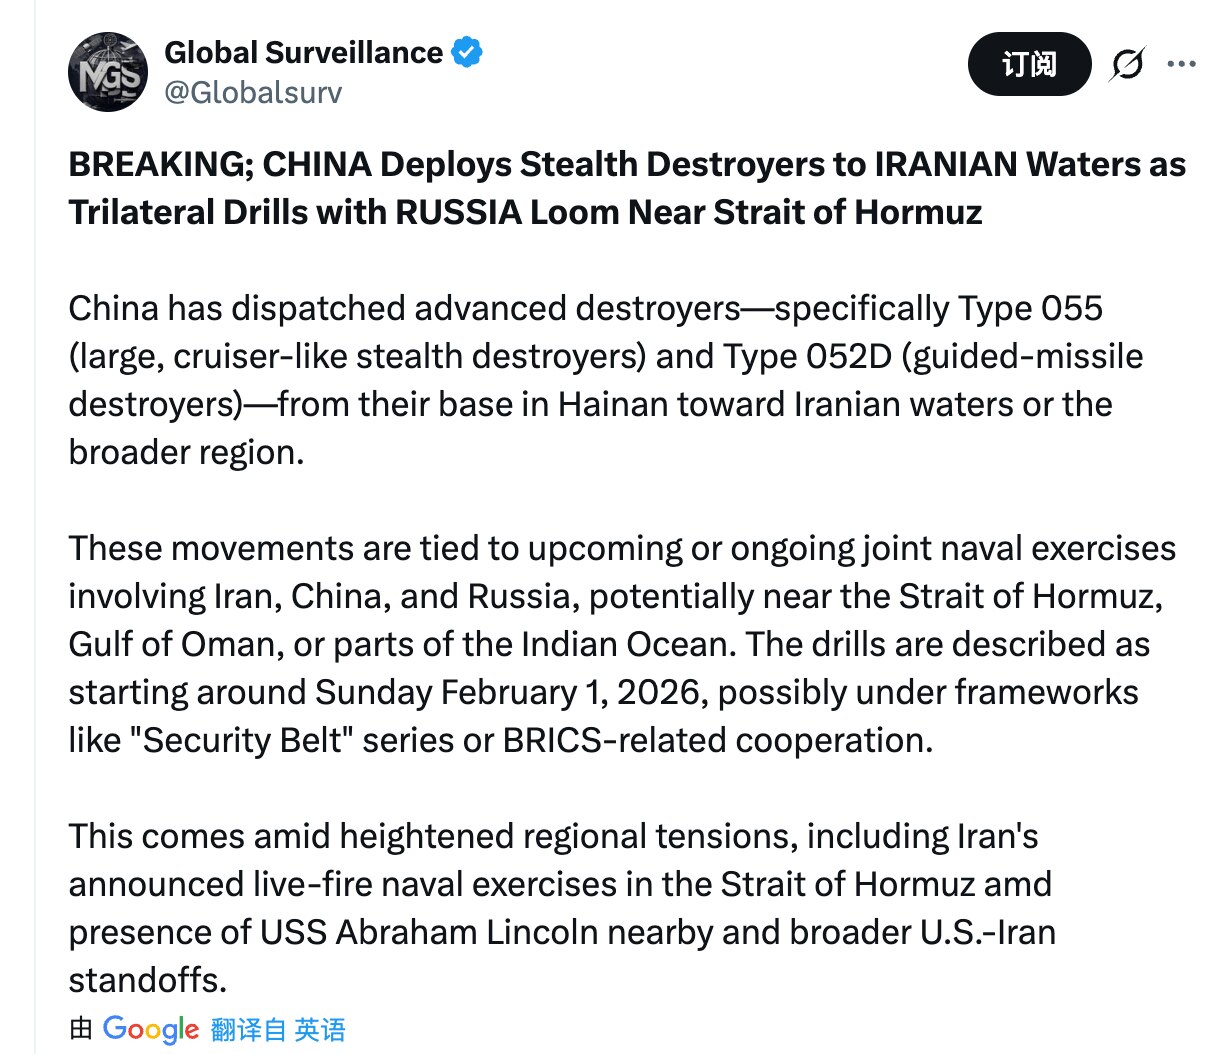
Task: Click the paragraph starting "This comes amid heightened"
Action: (560, 908)
